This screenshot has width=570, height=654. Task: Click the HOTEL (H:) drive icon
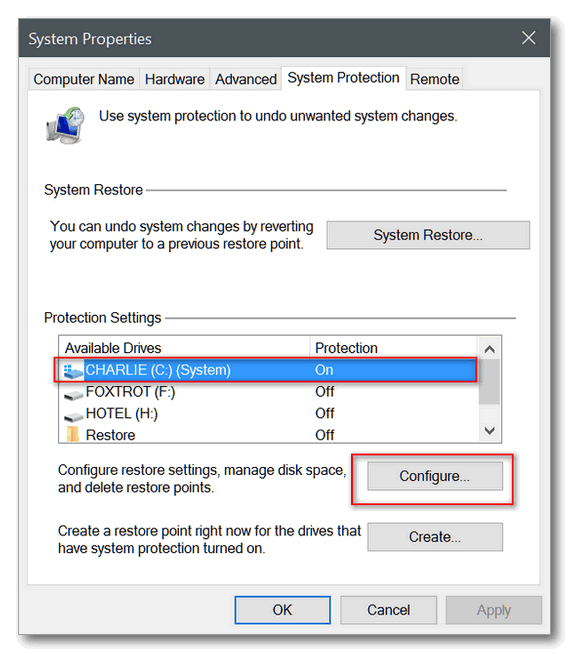tap(73, 416)
